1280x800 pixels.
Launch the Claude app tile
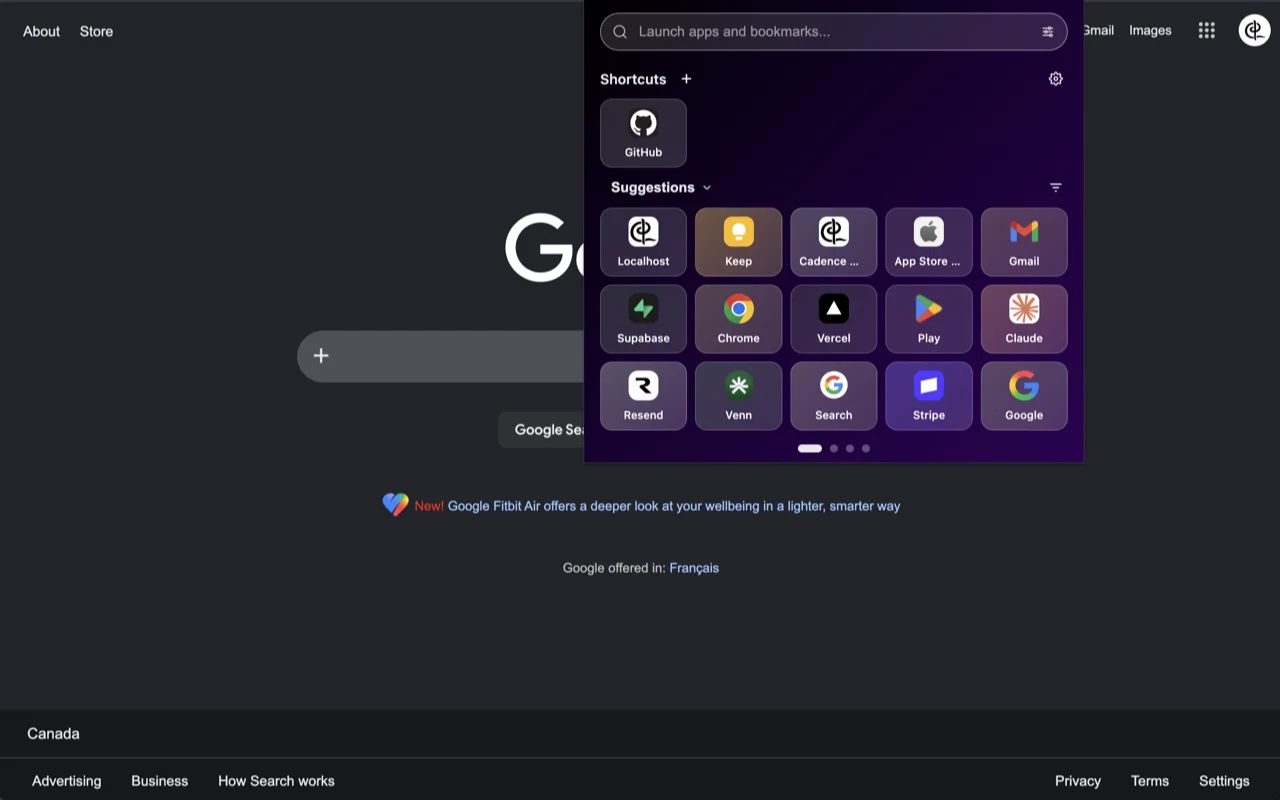1024,319
